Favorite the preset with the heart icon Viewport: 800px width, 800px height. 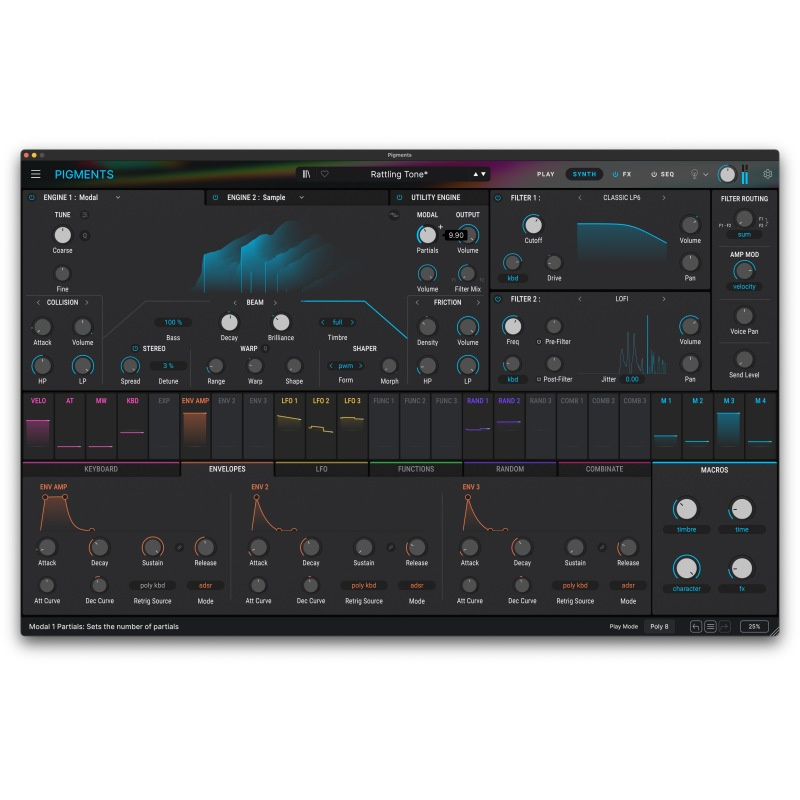point(325,174)
